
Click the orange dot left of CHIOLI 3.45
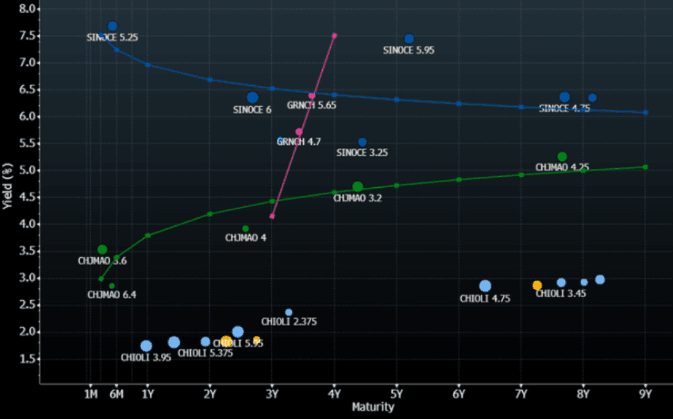[x=537, y=285]
